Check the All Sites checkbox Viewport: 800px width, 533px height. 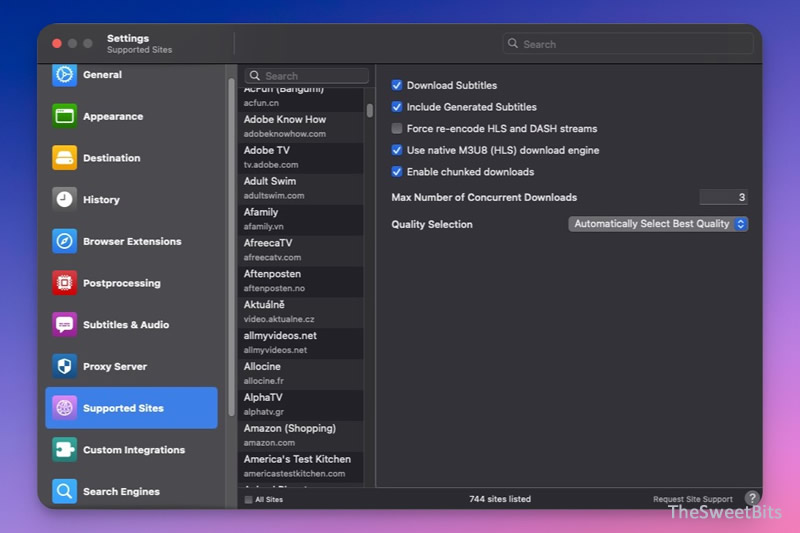[248, 499]
